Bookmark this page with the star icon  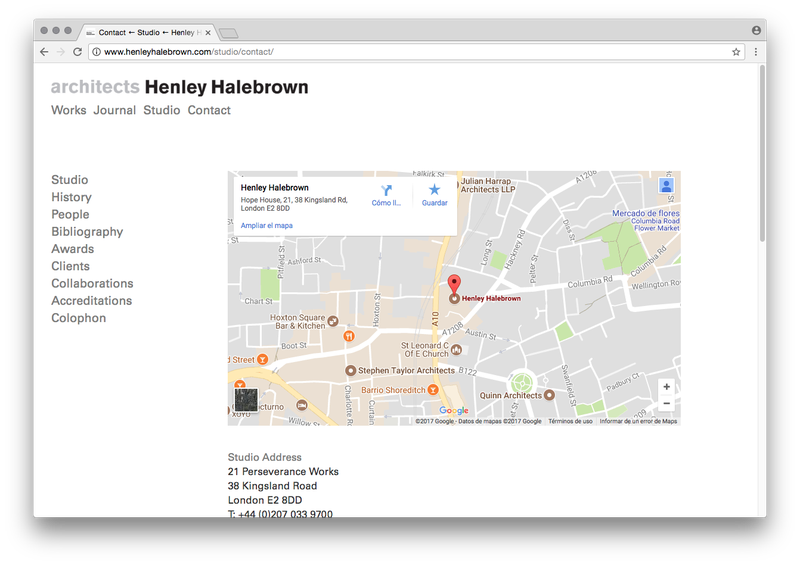(x=736, y=52)
